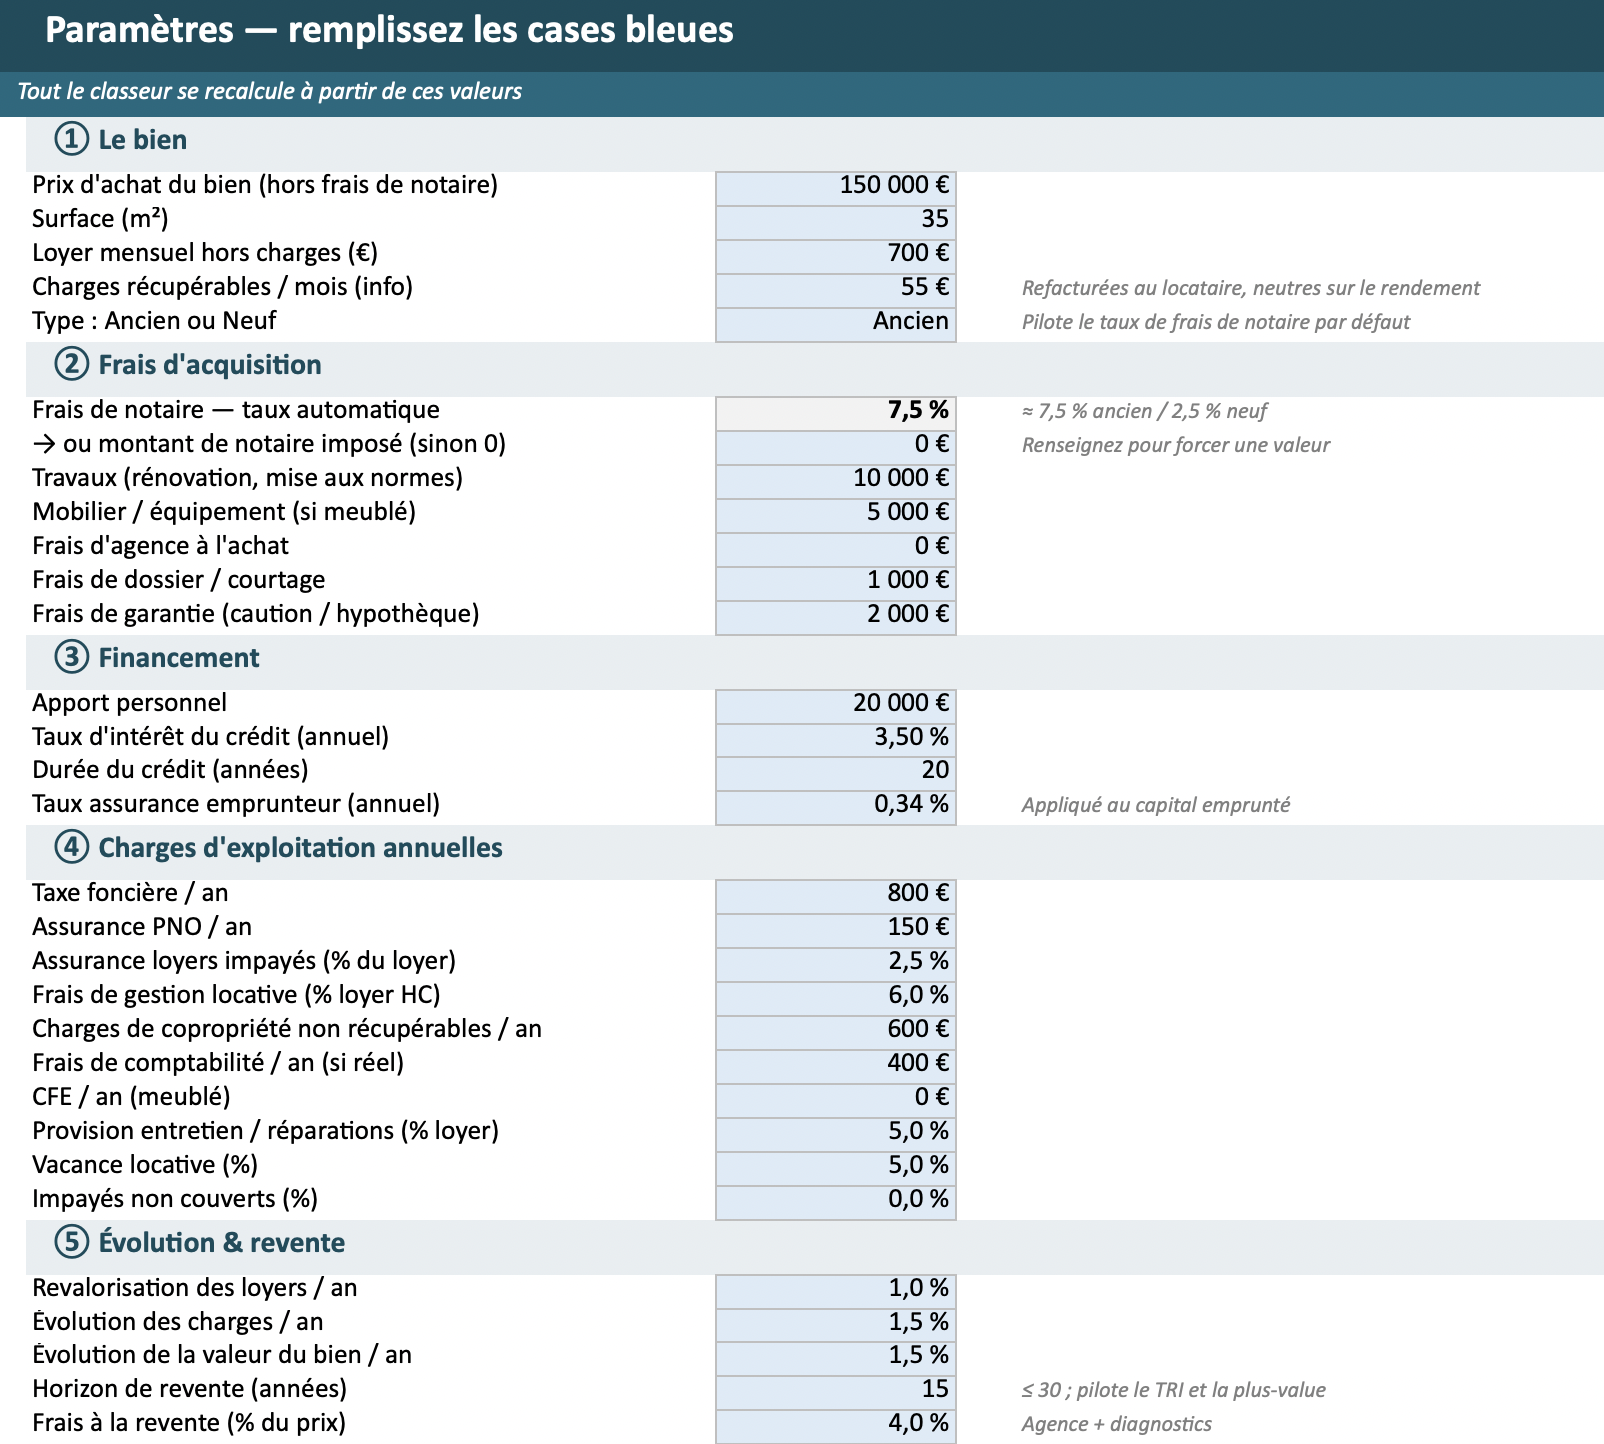Select label Taux d'intérêt du crédit

coord(210,737)
